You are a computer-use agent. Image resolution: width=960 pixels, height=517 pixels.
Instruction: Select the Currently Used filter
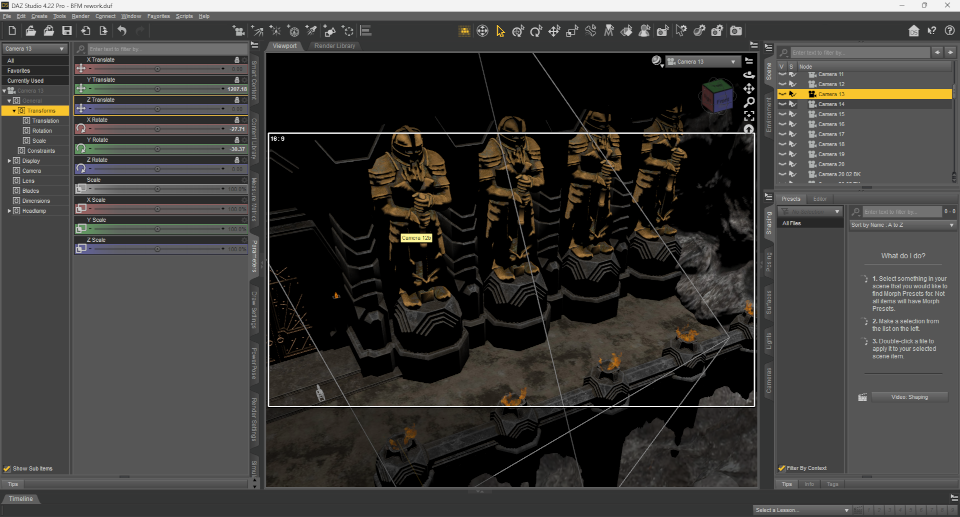[x=36, y=81]
